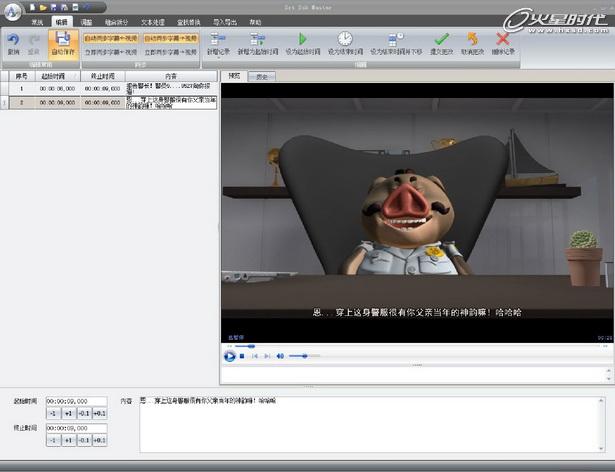Click the new file icon in quick access bar
The height and width of the screenshot is (472, 615).
tap(32, 7)
